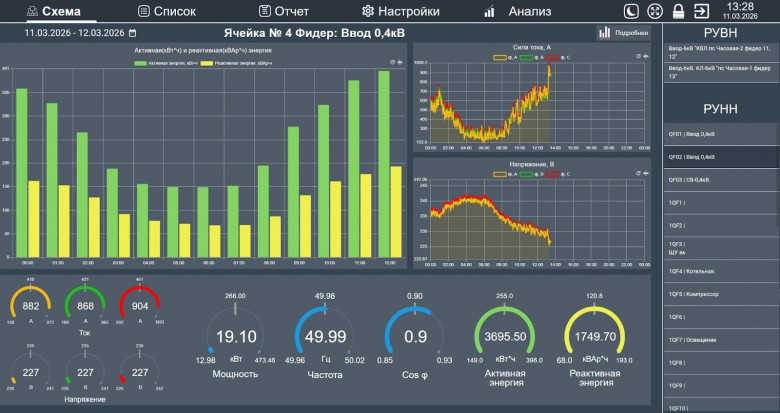Click the bar chart icon beside Анализ

489,12
